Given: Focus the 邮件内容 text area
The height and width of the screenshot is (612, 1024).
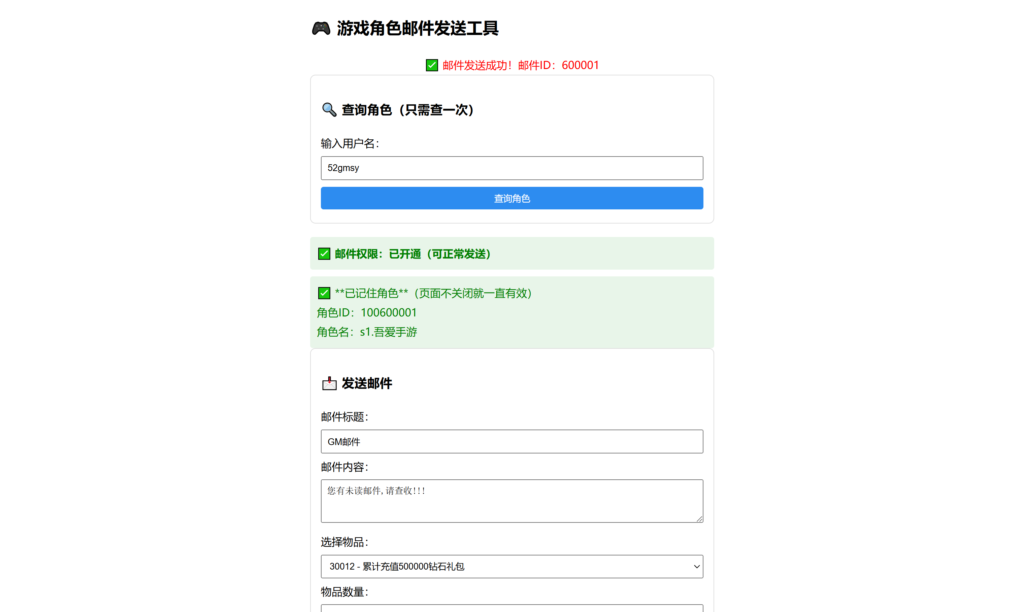Looking at the screenshot, I should click(512, 501).
